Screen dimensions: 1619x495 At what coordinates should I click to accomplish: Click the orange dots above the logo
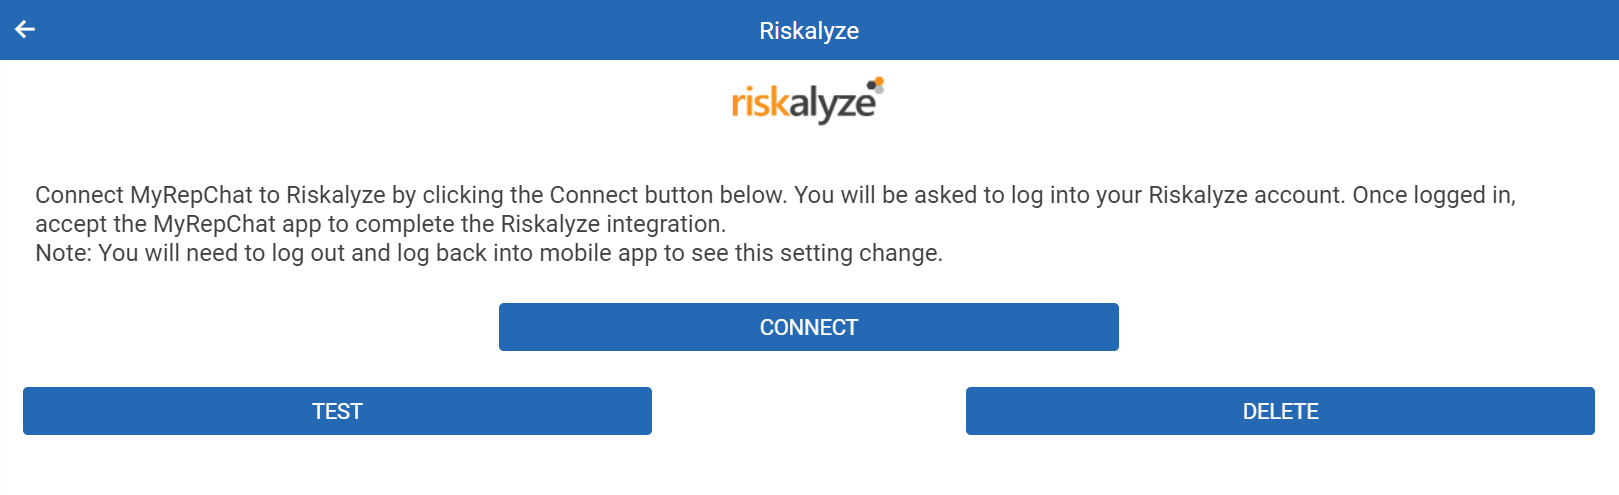click(877, 84)
